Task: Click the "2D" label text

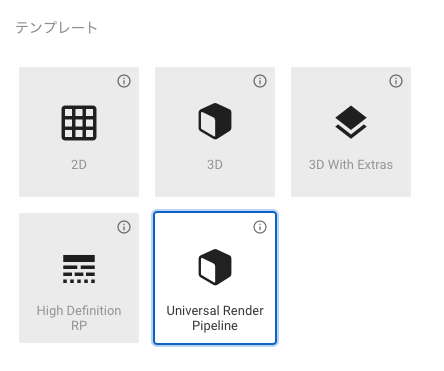Action: coord(79,165)
